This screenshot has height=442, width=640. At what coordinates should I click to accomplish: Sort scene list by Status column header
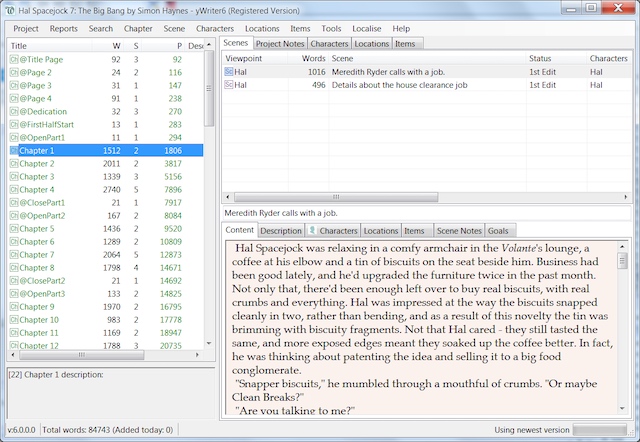tap(556, 58)
